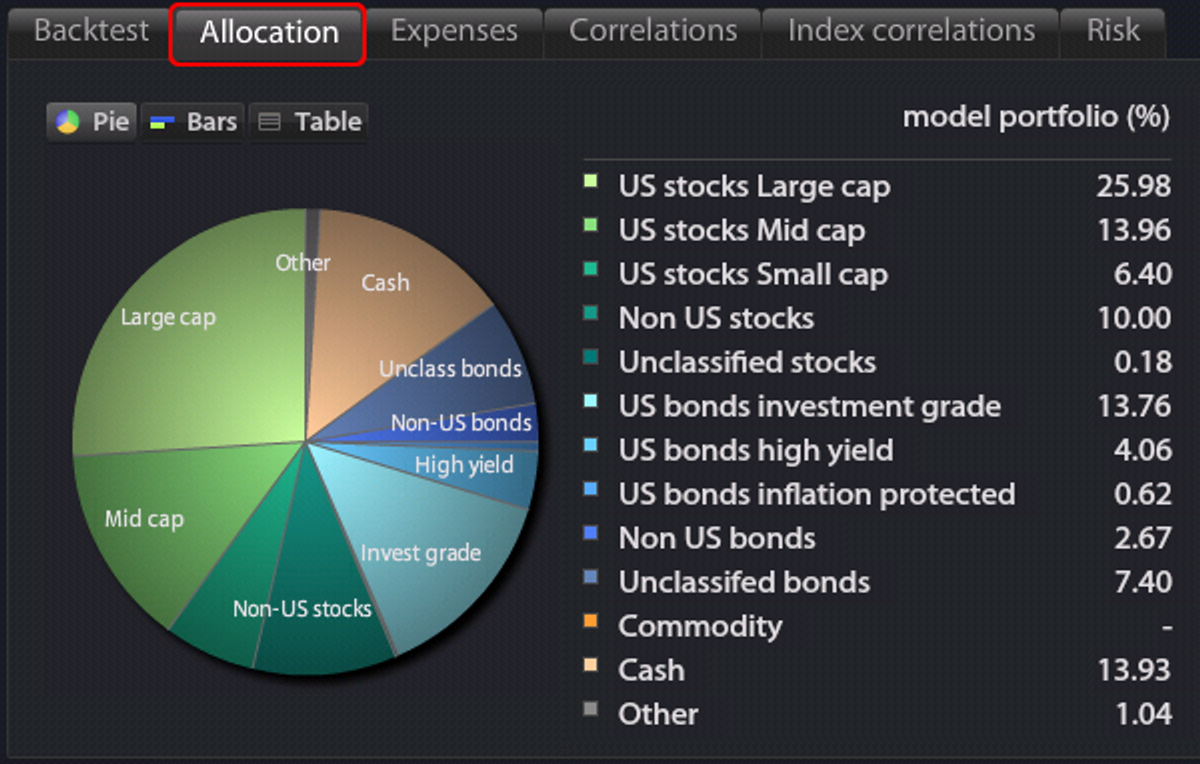Screen dimensions: 1200x764
Task: Click the US stocks Large cap color swatch
Action: [x=590, y=182]
